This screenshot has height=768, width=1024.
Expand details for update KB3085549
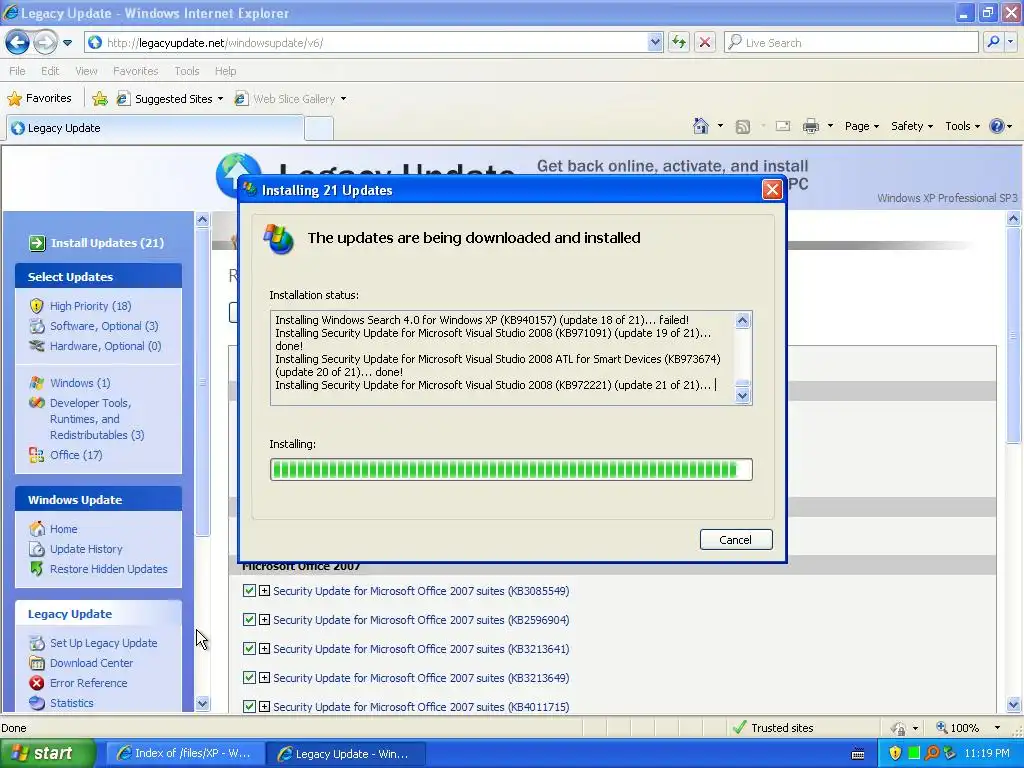pyautogui.click(x=264, y=590)
